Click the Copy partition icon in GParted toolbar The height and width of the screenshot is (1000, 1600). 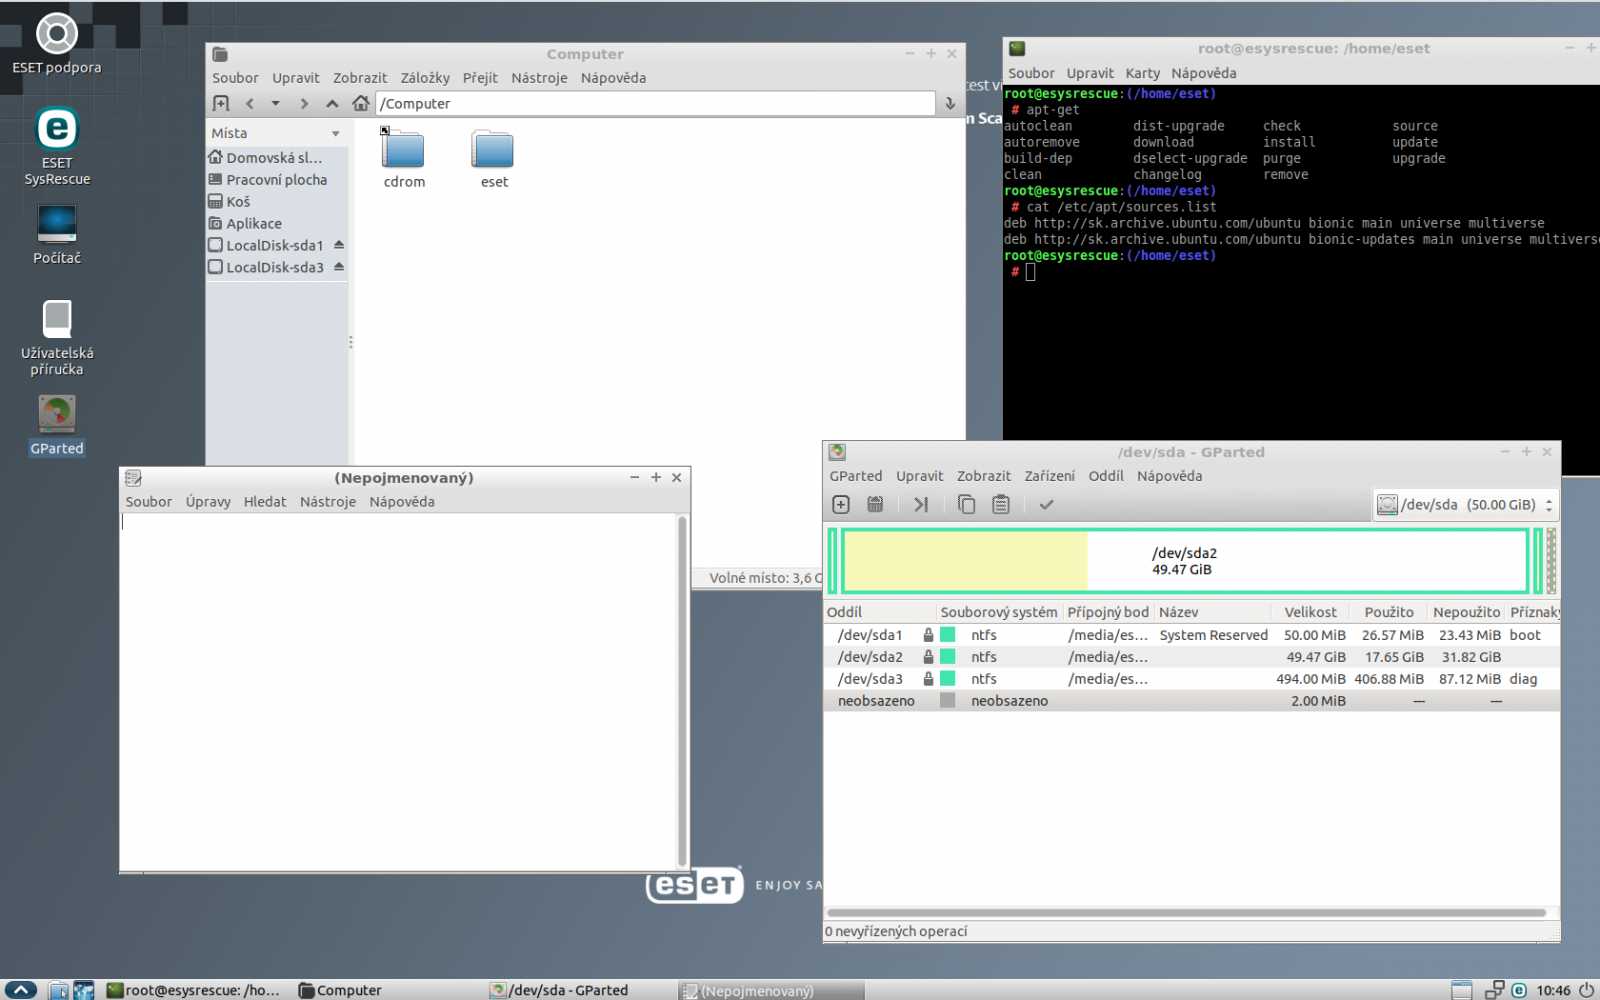point(966,505)
